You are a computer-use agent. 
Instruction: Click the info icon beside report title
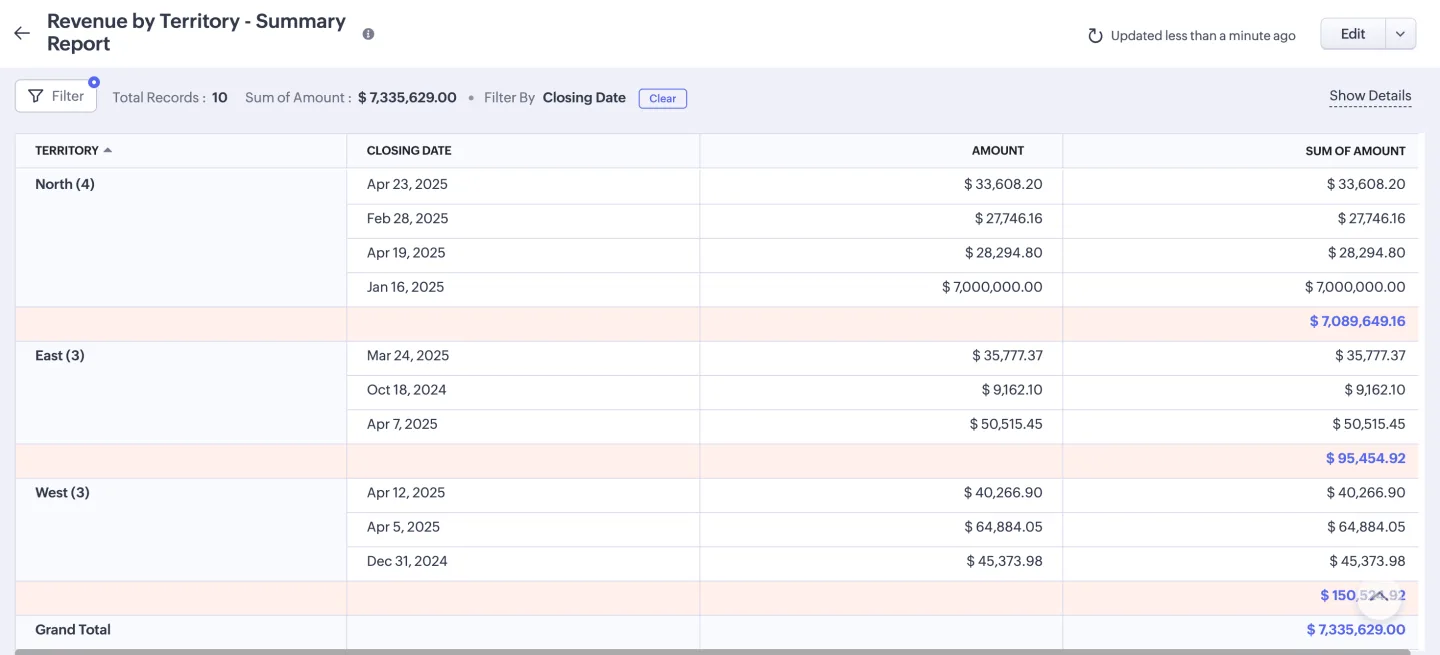pyautogui.click(x=368, y=34)
